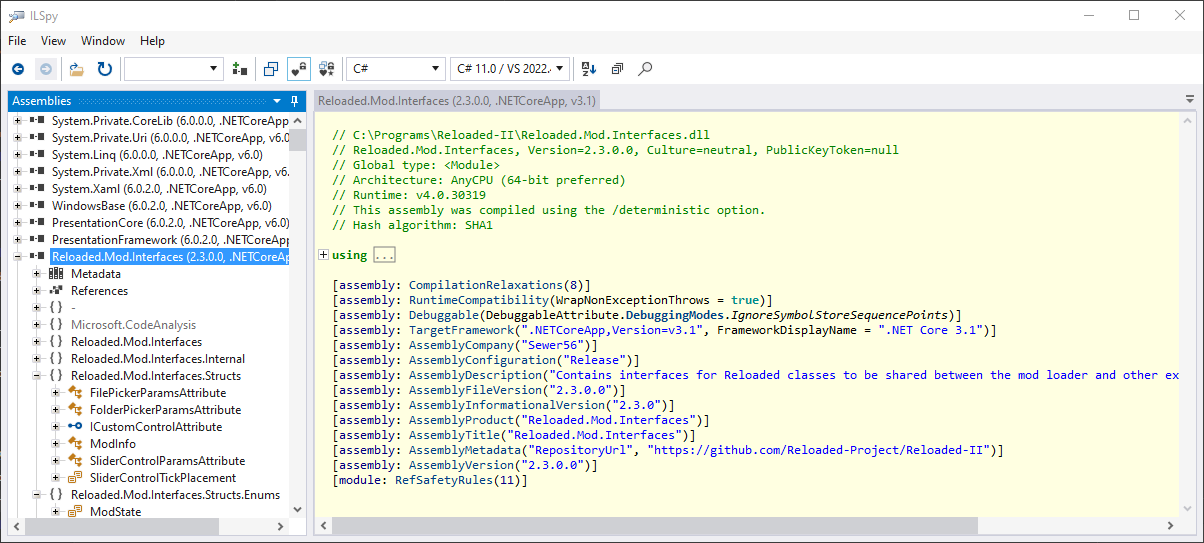Select the Reloaded.Mod.Interfaces namespace row

point(136,342)
